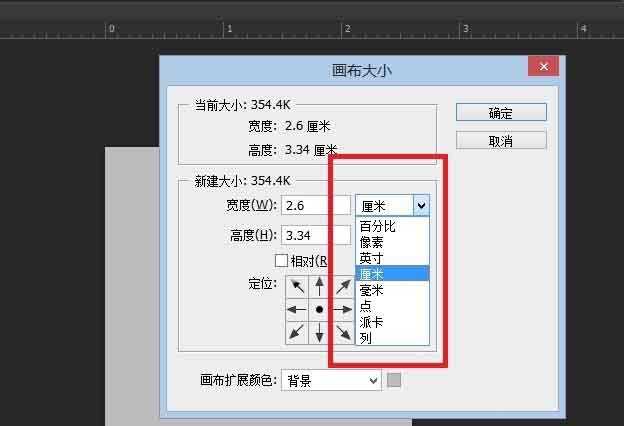The width and height of the screenshot is (624, 426).
Task: Set anchor to bottom-center arrow
Action: pos(320,333)
